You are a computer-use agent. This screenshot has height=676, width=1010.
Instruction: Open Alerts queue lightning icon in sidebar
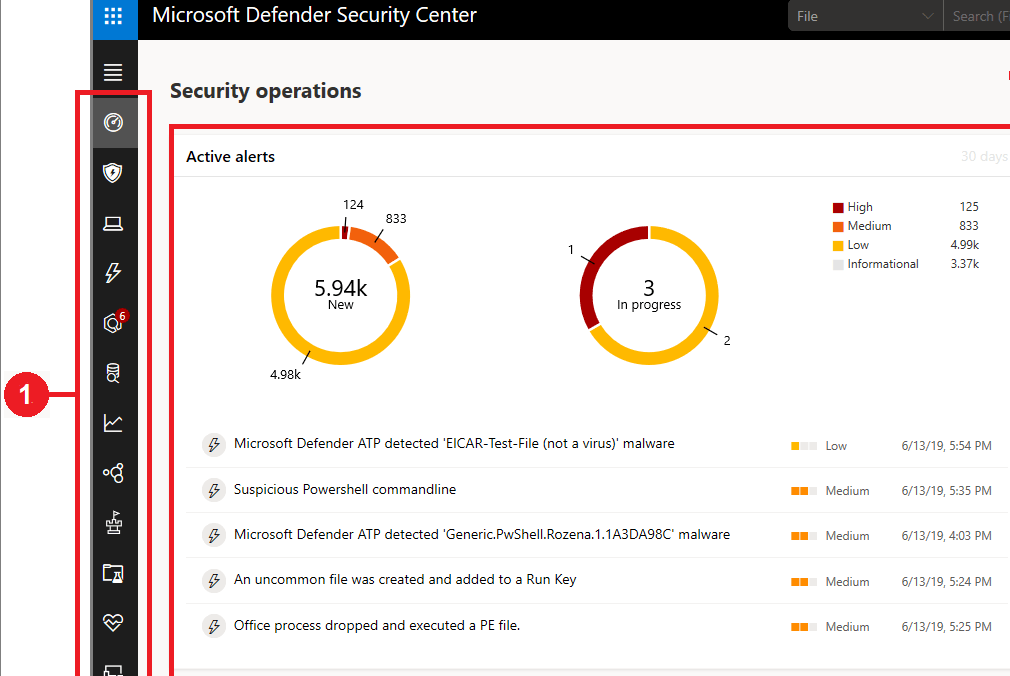pos(113,273)
